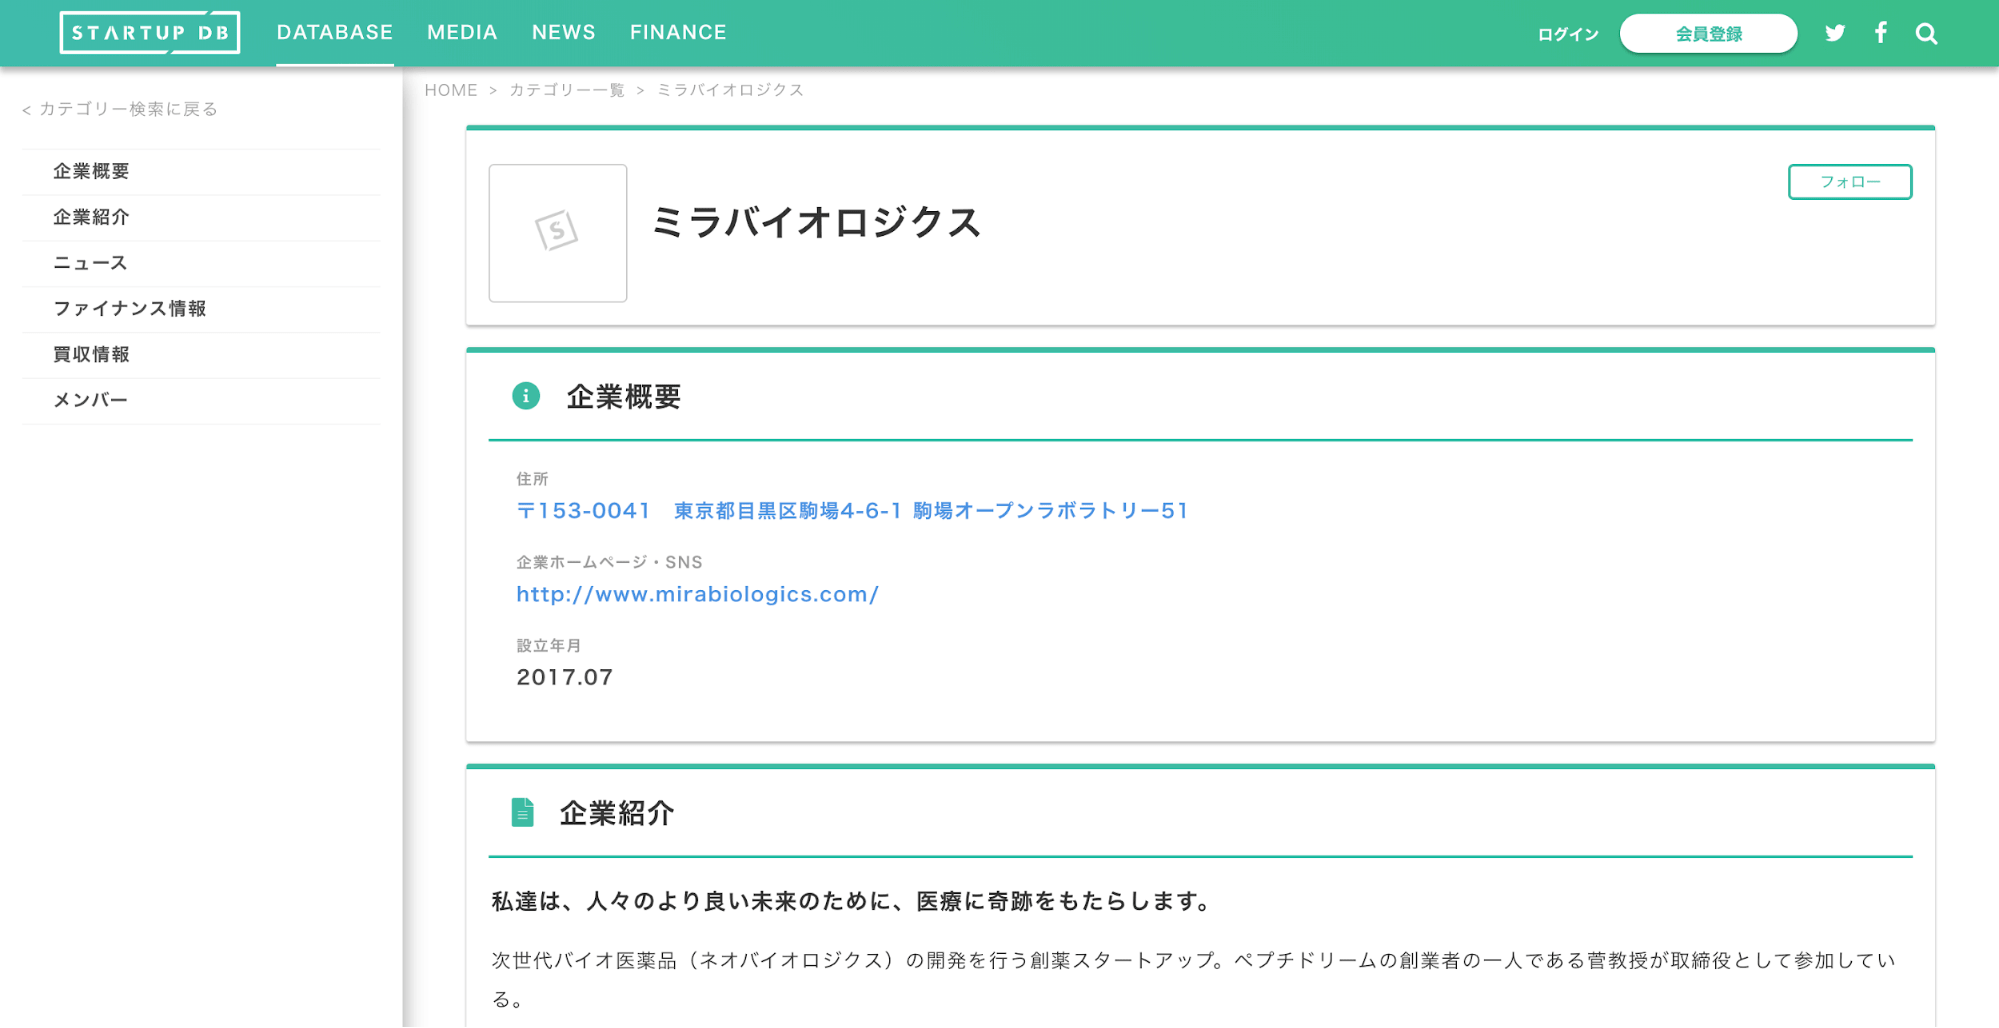
Task: Click the search magnifier icon
Action: (x=1926, y=34)
